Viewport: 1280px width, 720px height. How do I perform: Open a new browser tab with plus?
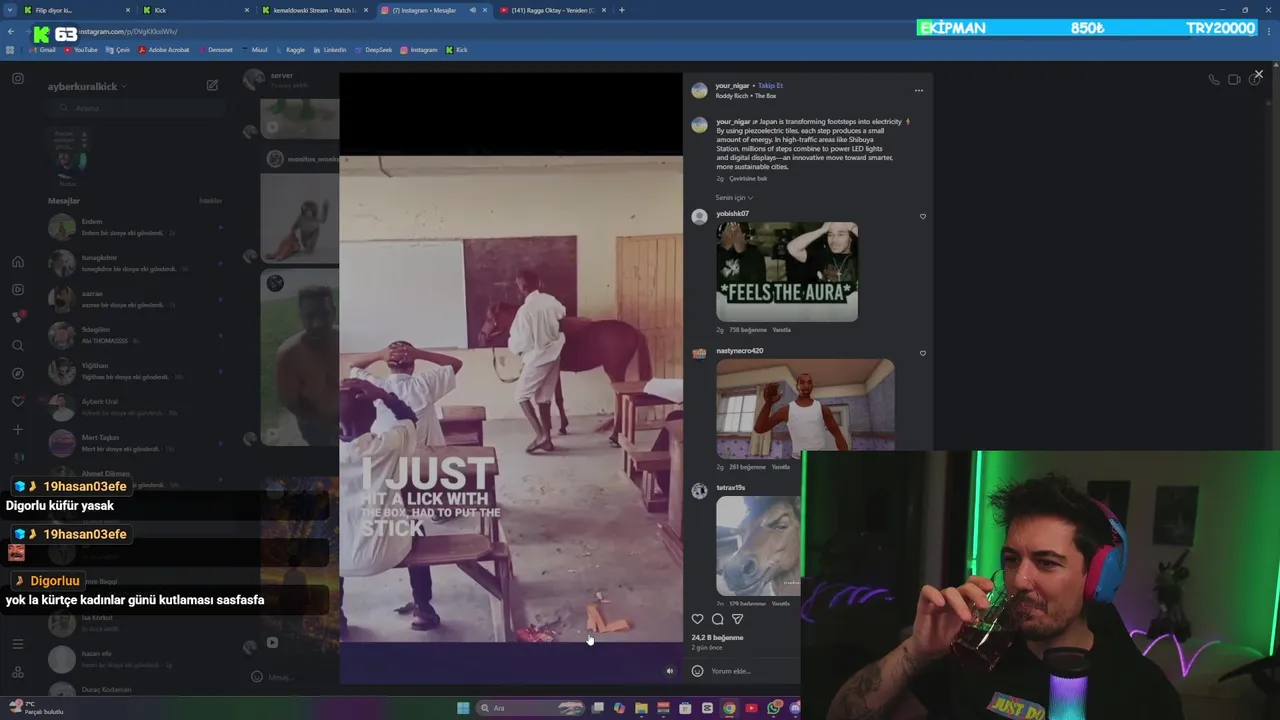click(622, 10)
